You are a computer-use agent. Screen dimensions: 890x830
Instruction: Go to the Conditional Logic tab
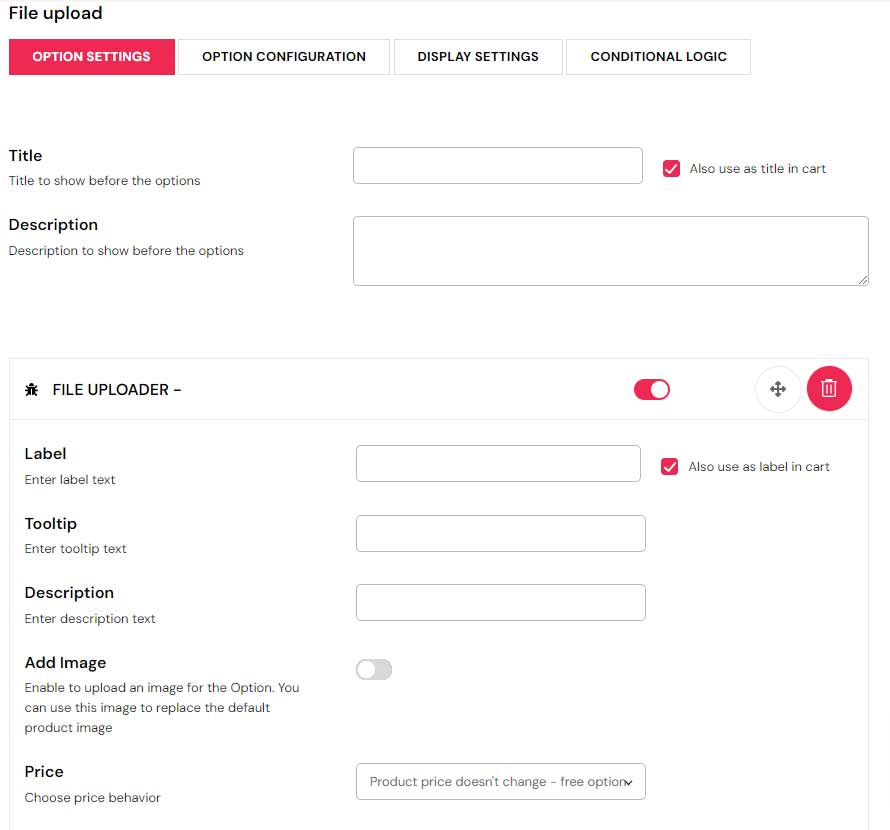pyautogui.click(x=658, y=57)
